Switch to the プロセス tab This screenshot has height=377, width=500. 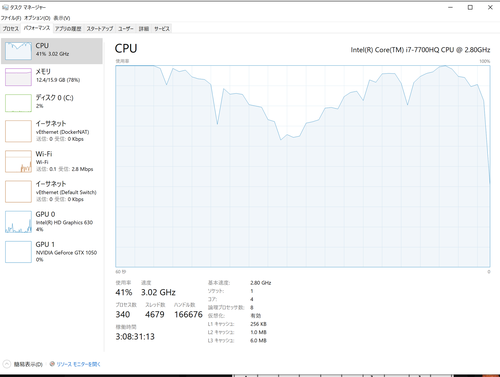(11, 29)
